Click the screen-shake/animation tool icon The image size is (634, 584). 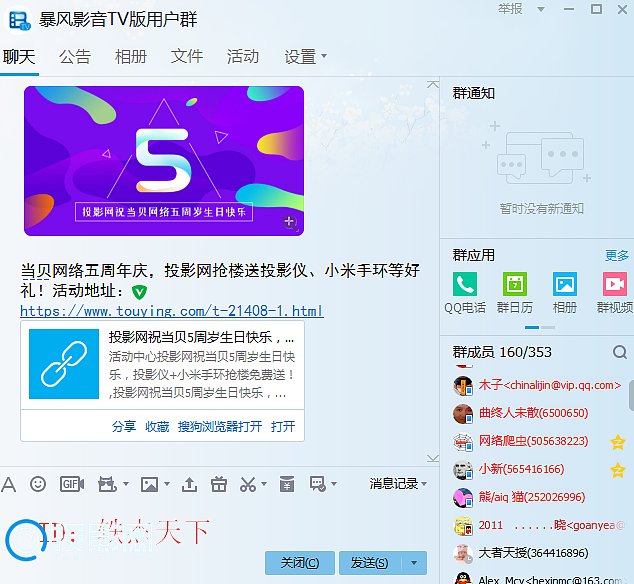[x=107, y=484]
